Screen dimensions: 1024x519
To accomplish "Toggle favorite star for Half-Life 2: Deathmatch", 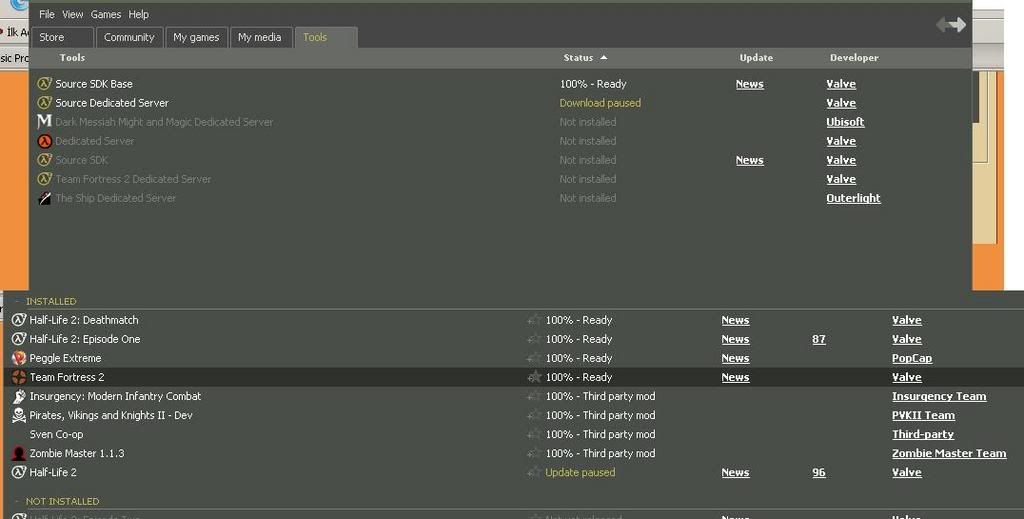I will [534, 320].
